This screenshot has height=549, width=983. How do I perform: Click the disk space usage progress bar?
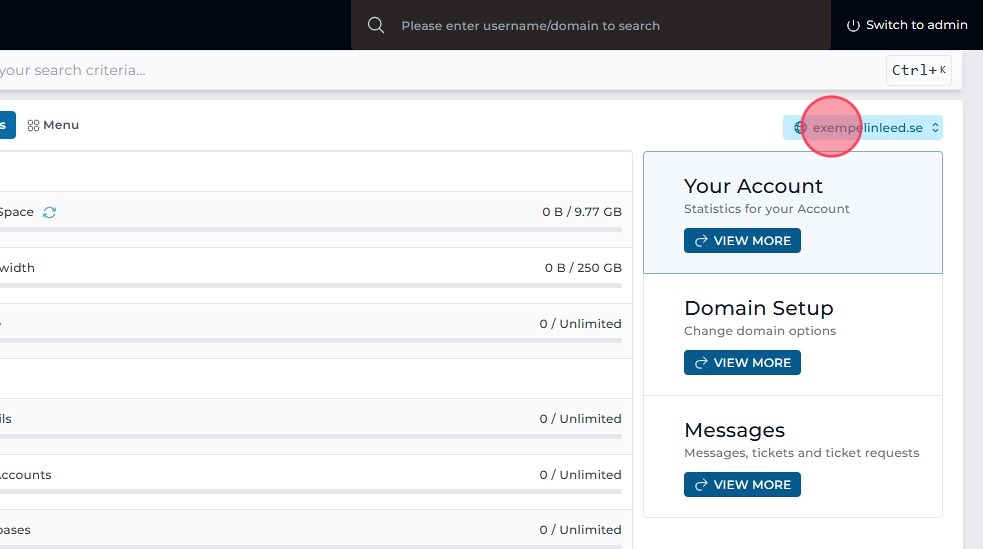click(310, 230)
